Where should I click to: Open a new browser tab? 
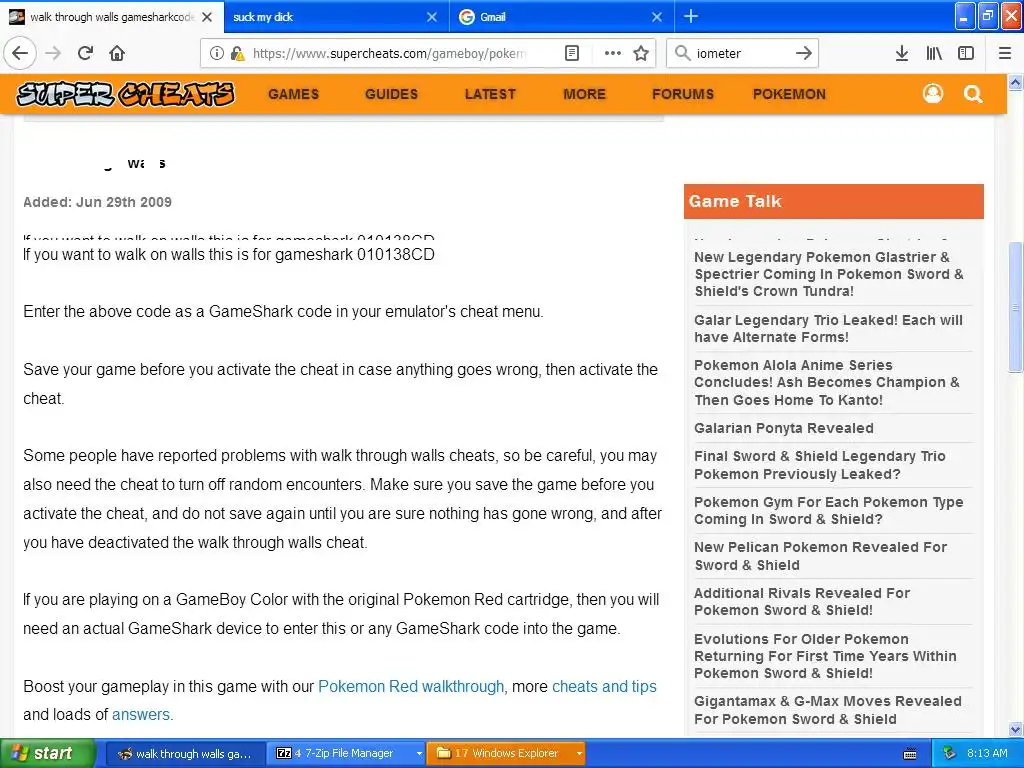[x=691, y=17]
